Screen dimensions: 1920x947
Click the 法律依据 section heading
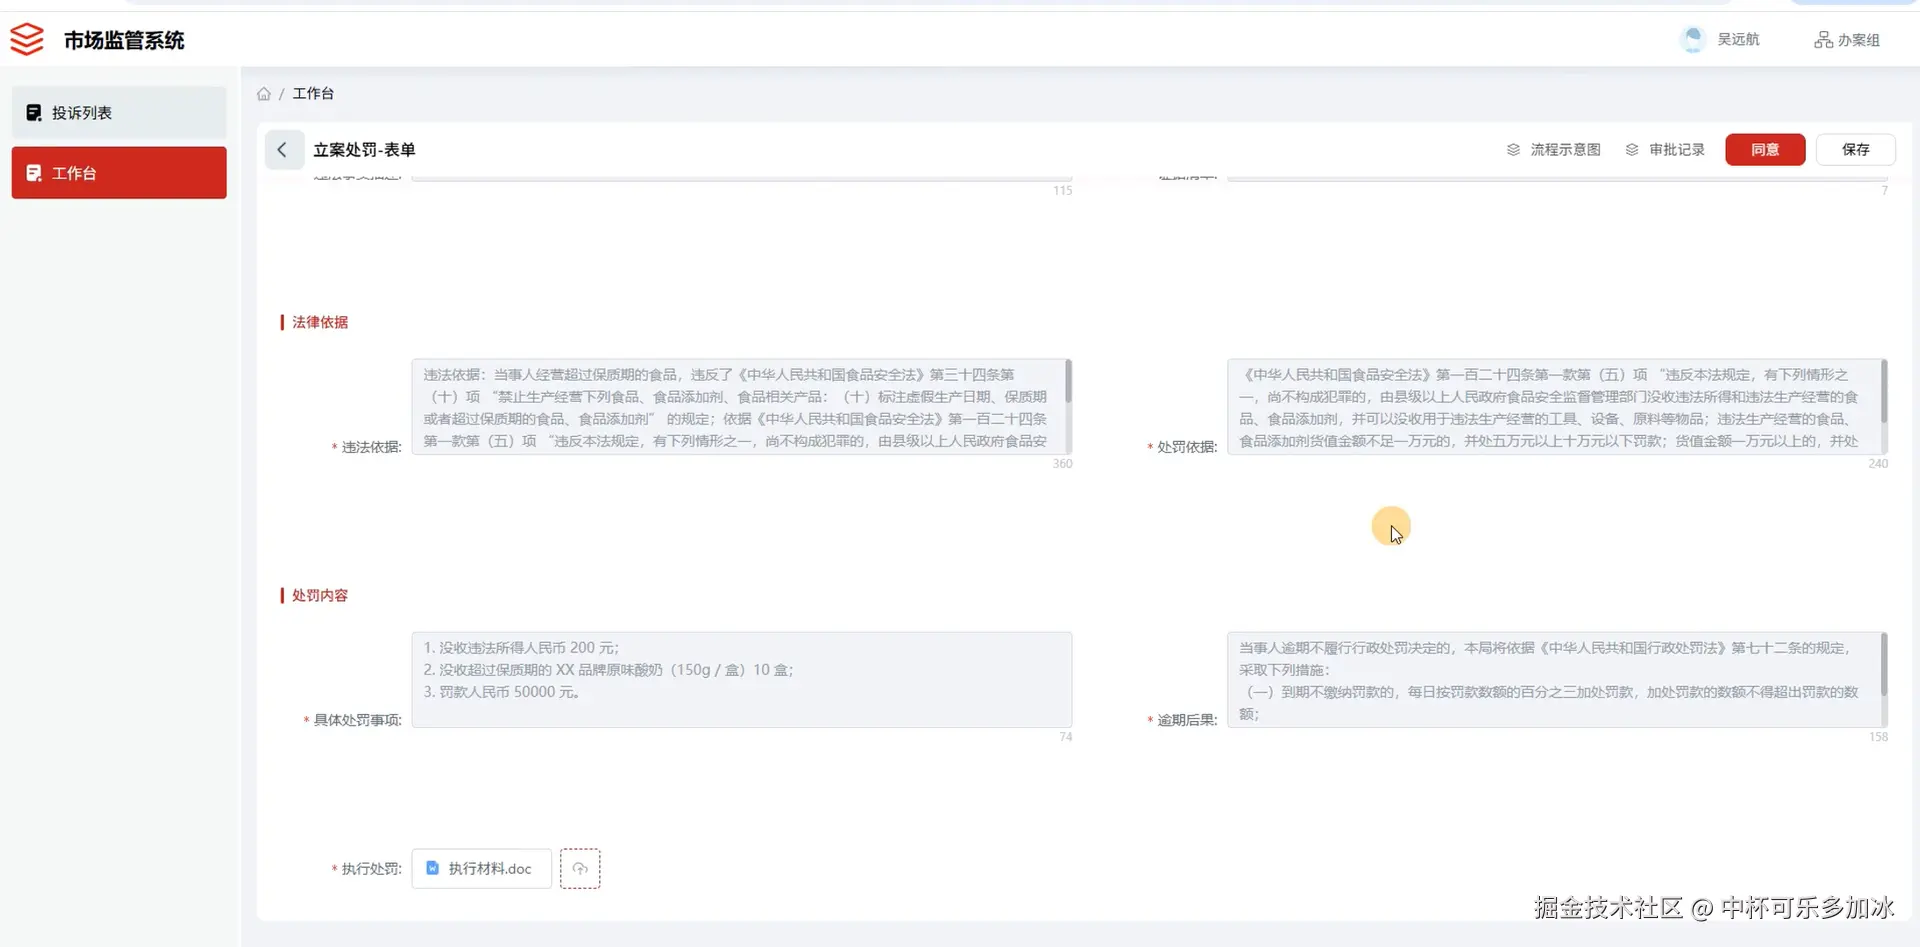[320, 322]
